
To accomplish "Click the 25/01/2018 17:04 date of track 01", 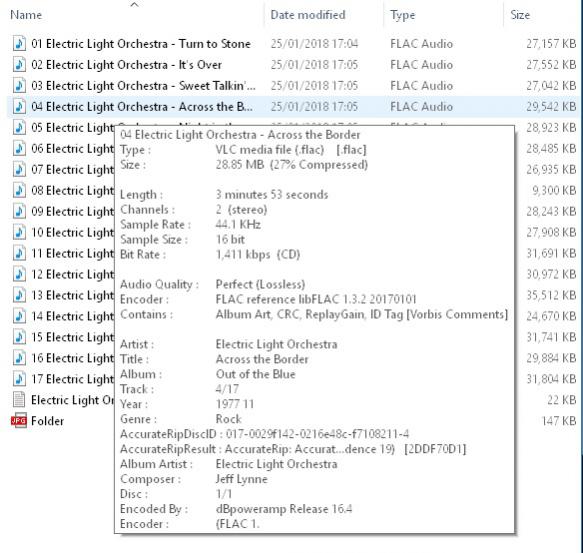I will (314, 44).
